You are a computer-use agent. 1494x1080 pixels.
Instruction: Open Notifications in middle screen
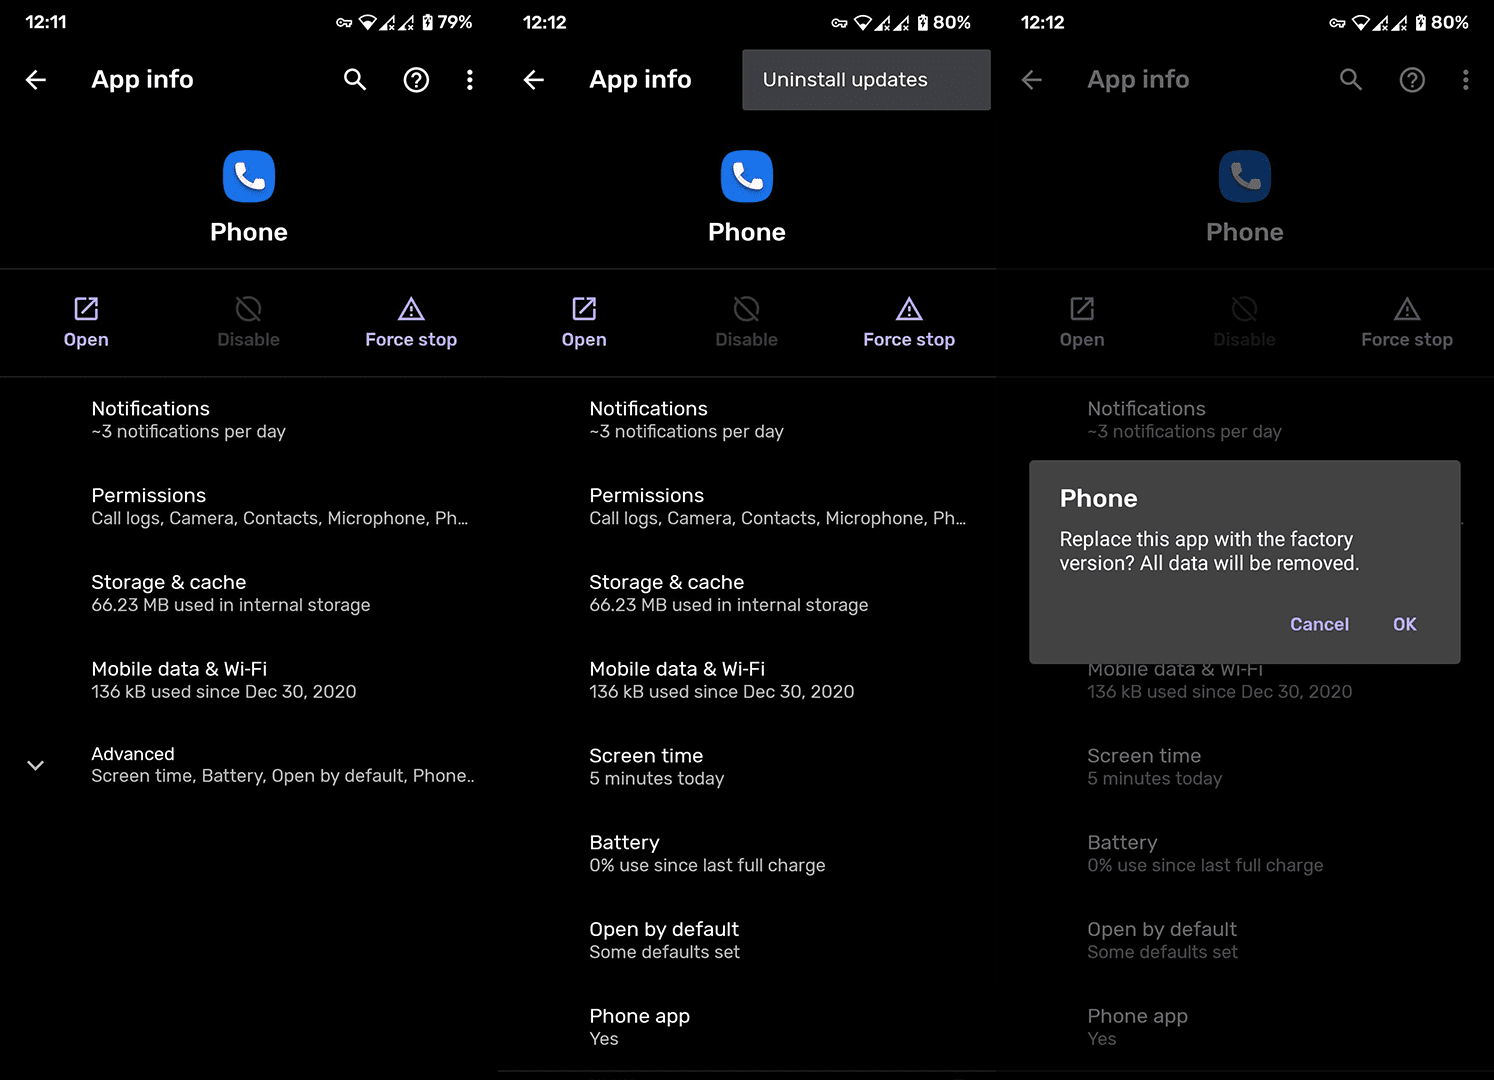(x=747, y=420)
